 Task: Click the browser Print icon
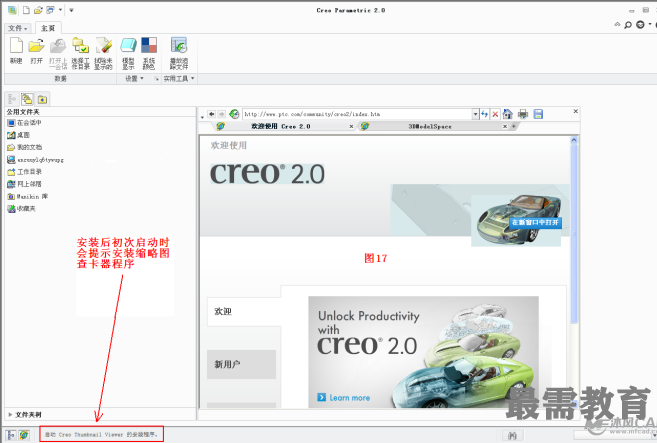[523, 114]
